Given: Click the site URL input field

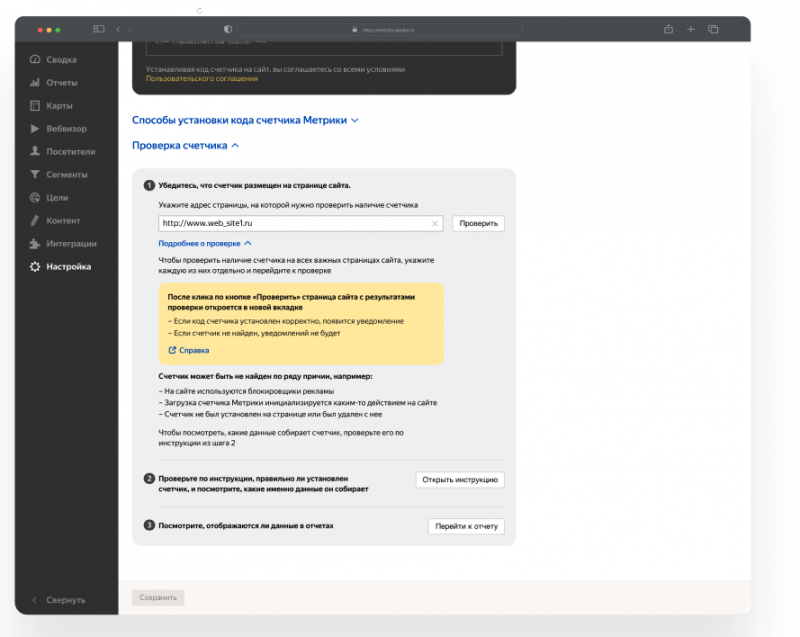Looking at the screenshot, I should pos(290,224).
